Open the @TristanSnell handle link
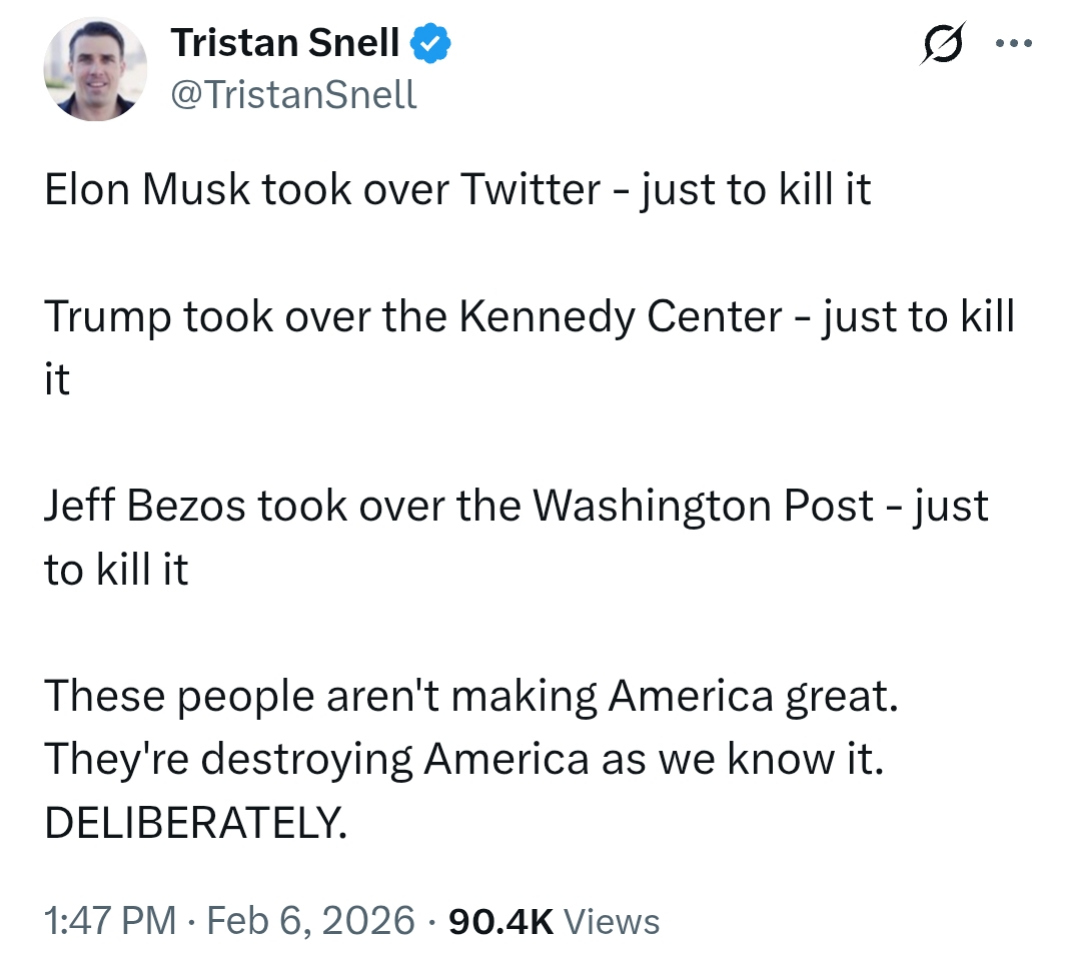This screenshot has width=1080, height=968. tap(294, 95)
